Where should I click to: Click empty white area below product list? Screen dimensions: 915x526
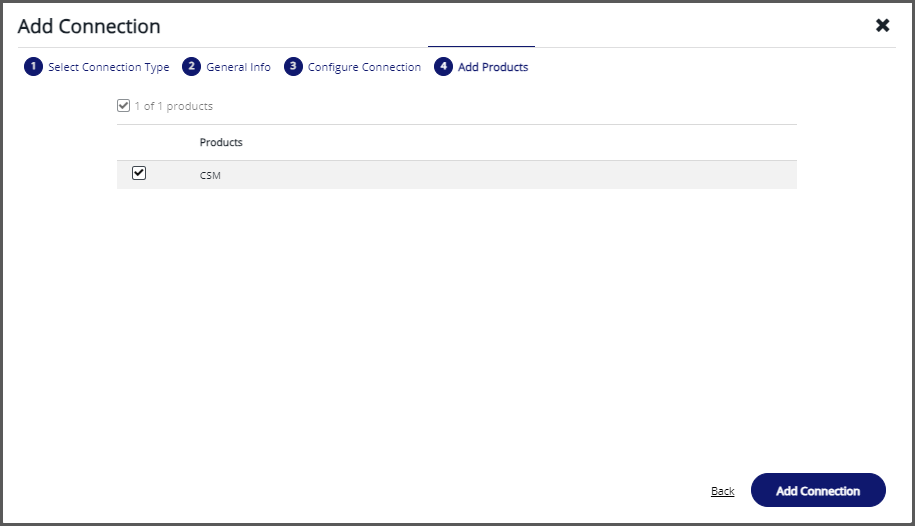(456, 320)
